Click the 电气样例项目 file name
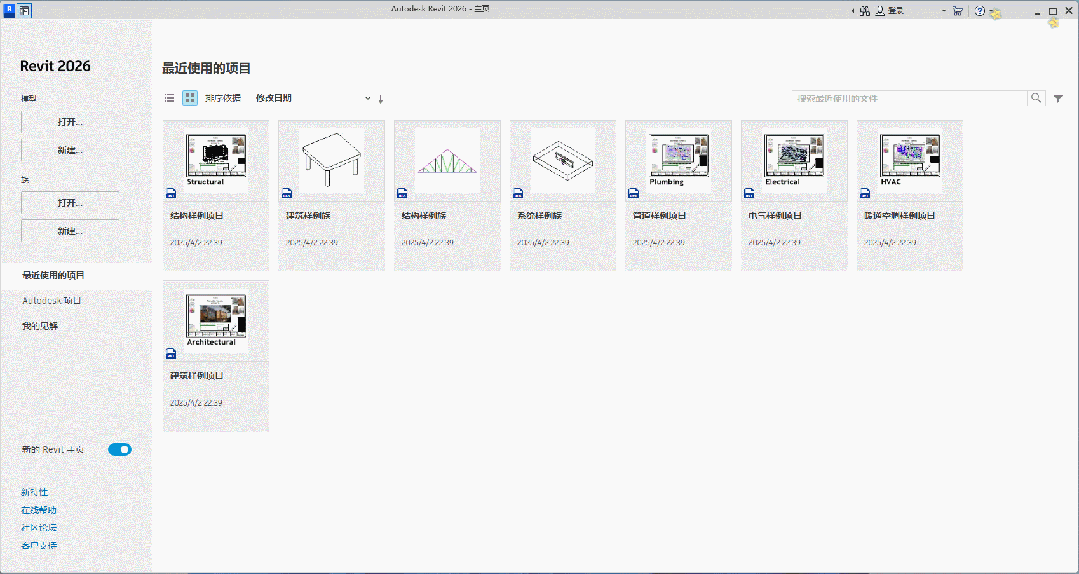 (775, 215)
